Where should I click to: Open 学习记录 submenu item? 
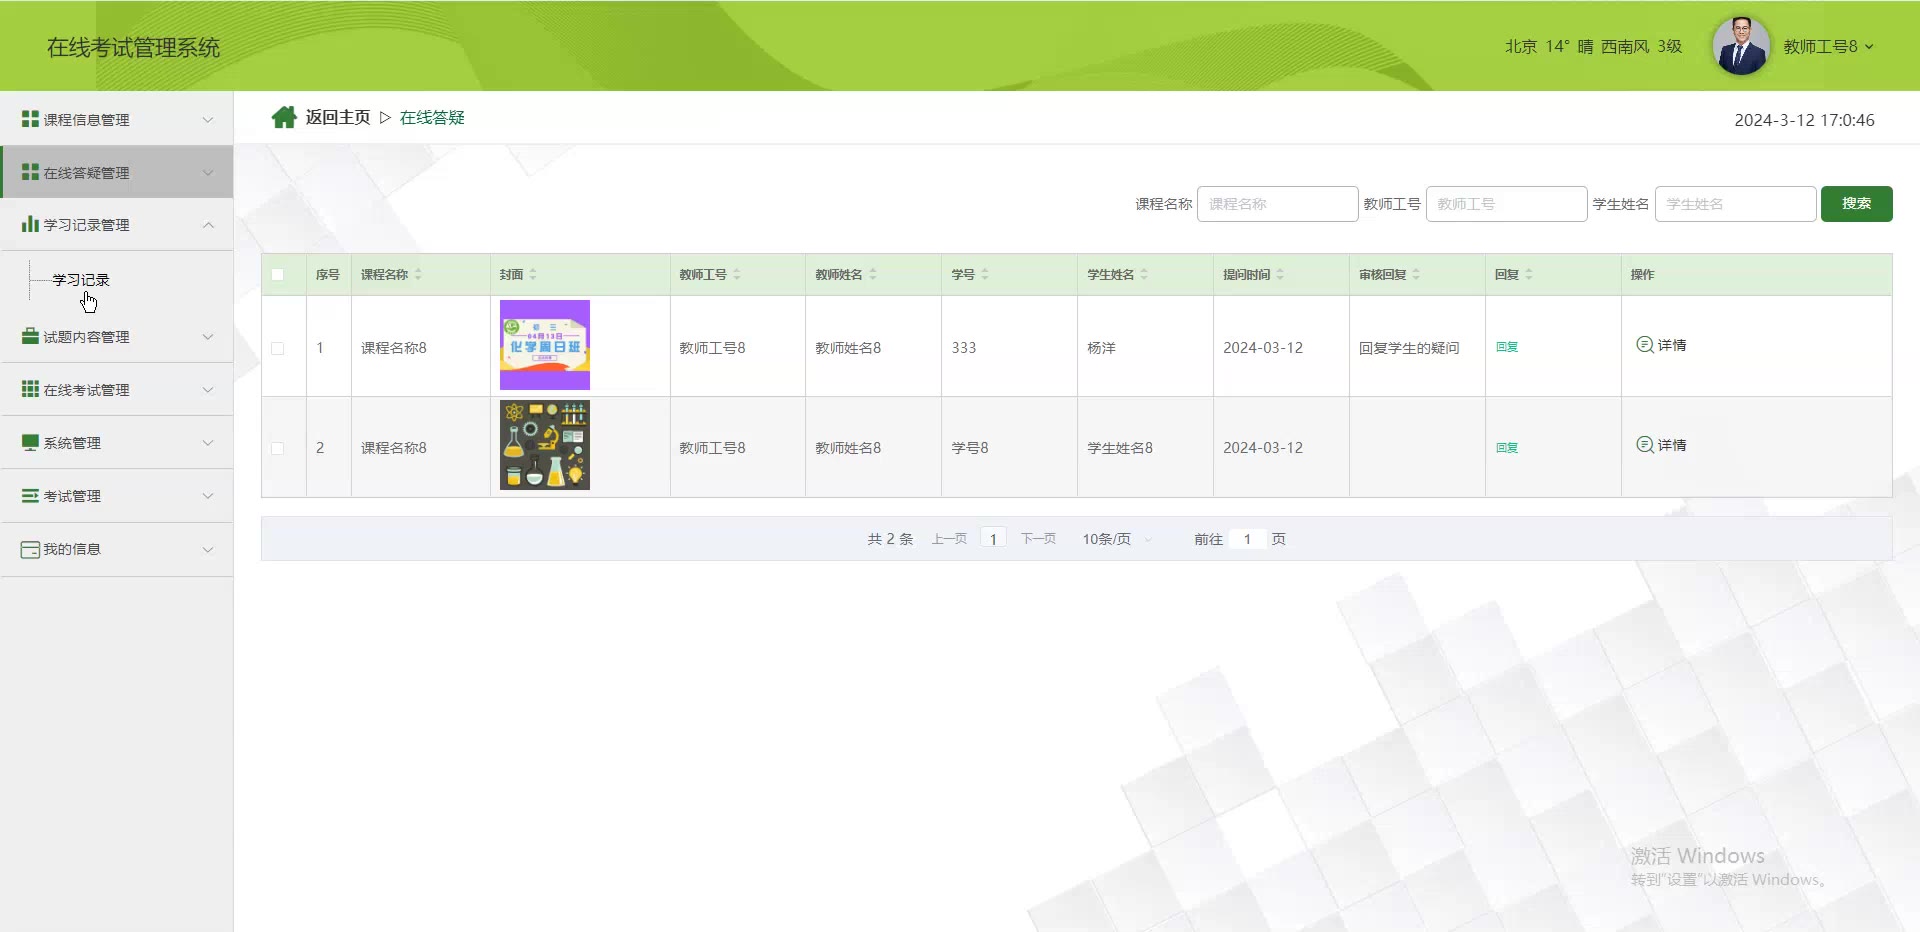tap(81, 280)
